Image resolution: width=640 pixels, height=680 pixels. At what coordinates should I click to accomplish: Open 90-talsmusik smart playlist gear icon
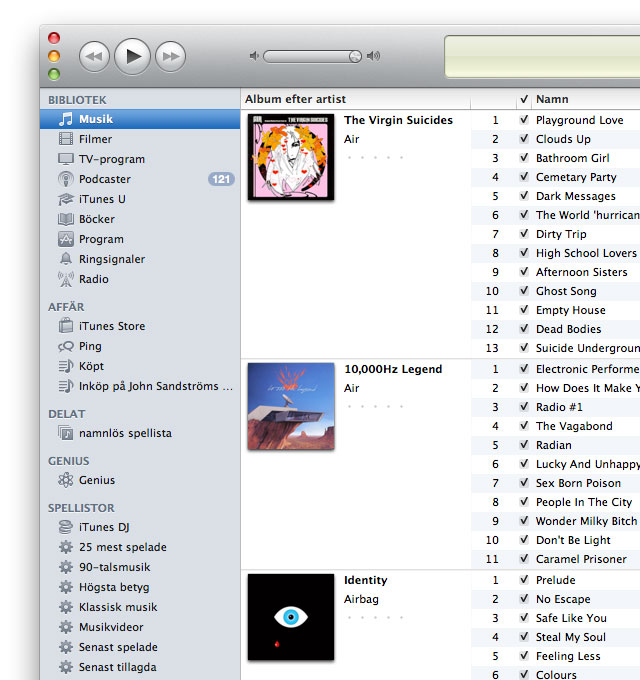(65, 567)
